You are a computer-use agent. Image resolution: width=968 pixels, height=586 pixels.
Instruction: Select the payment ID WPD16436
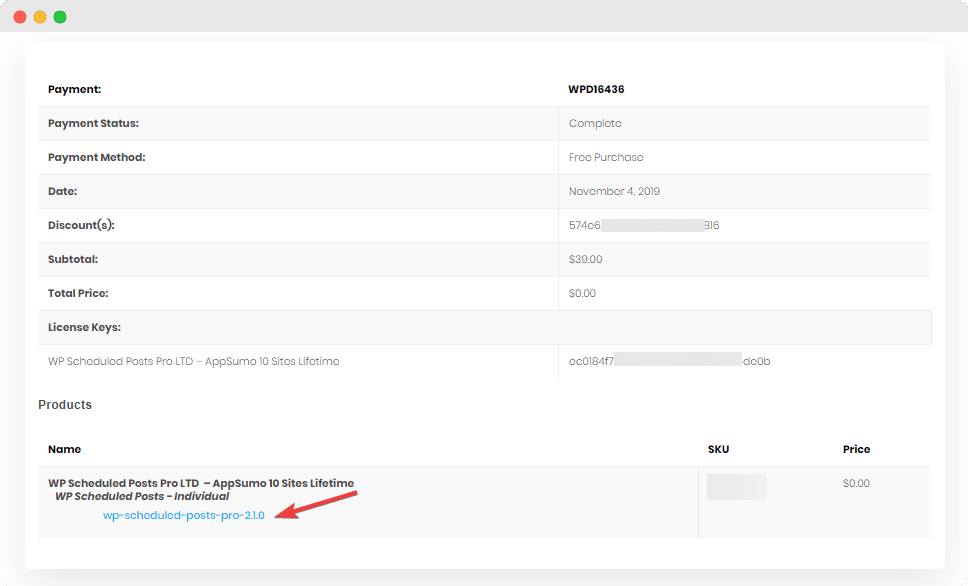(x=596, y=89)
